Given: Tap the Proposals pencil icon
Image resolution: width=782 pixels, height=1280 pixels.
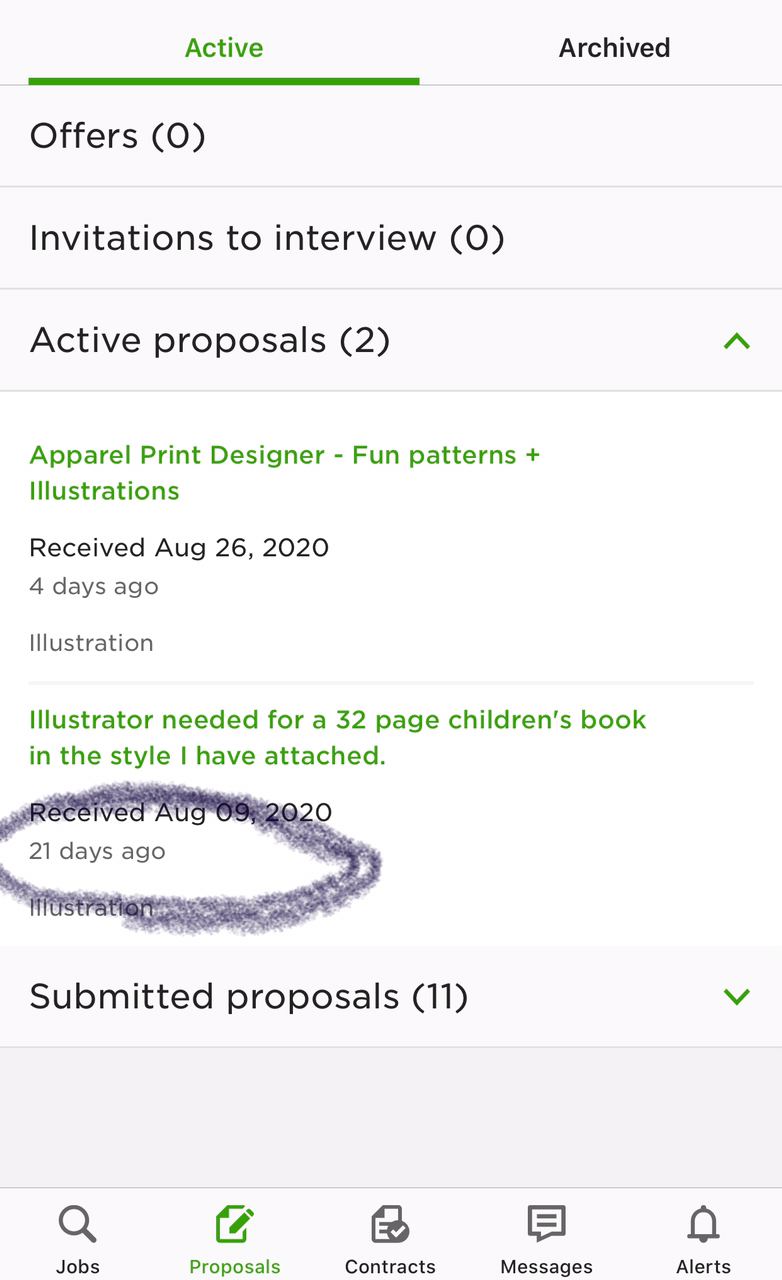Looking at the screenshot, I should click(x=234, y=1224).
